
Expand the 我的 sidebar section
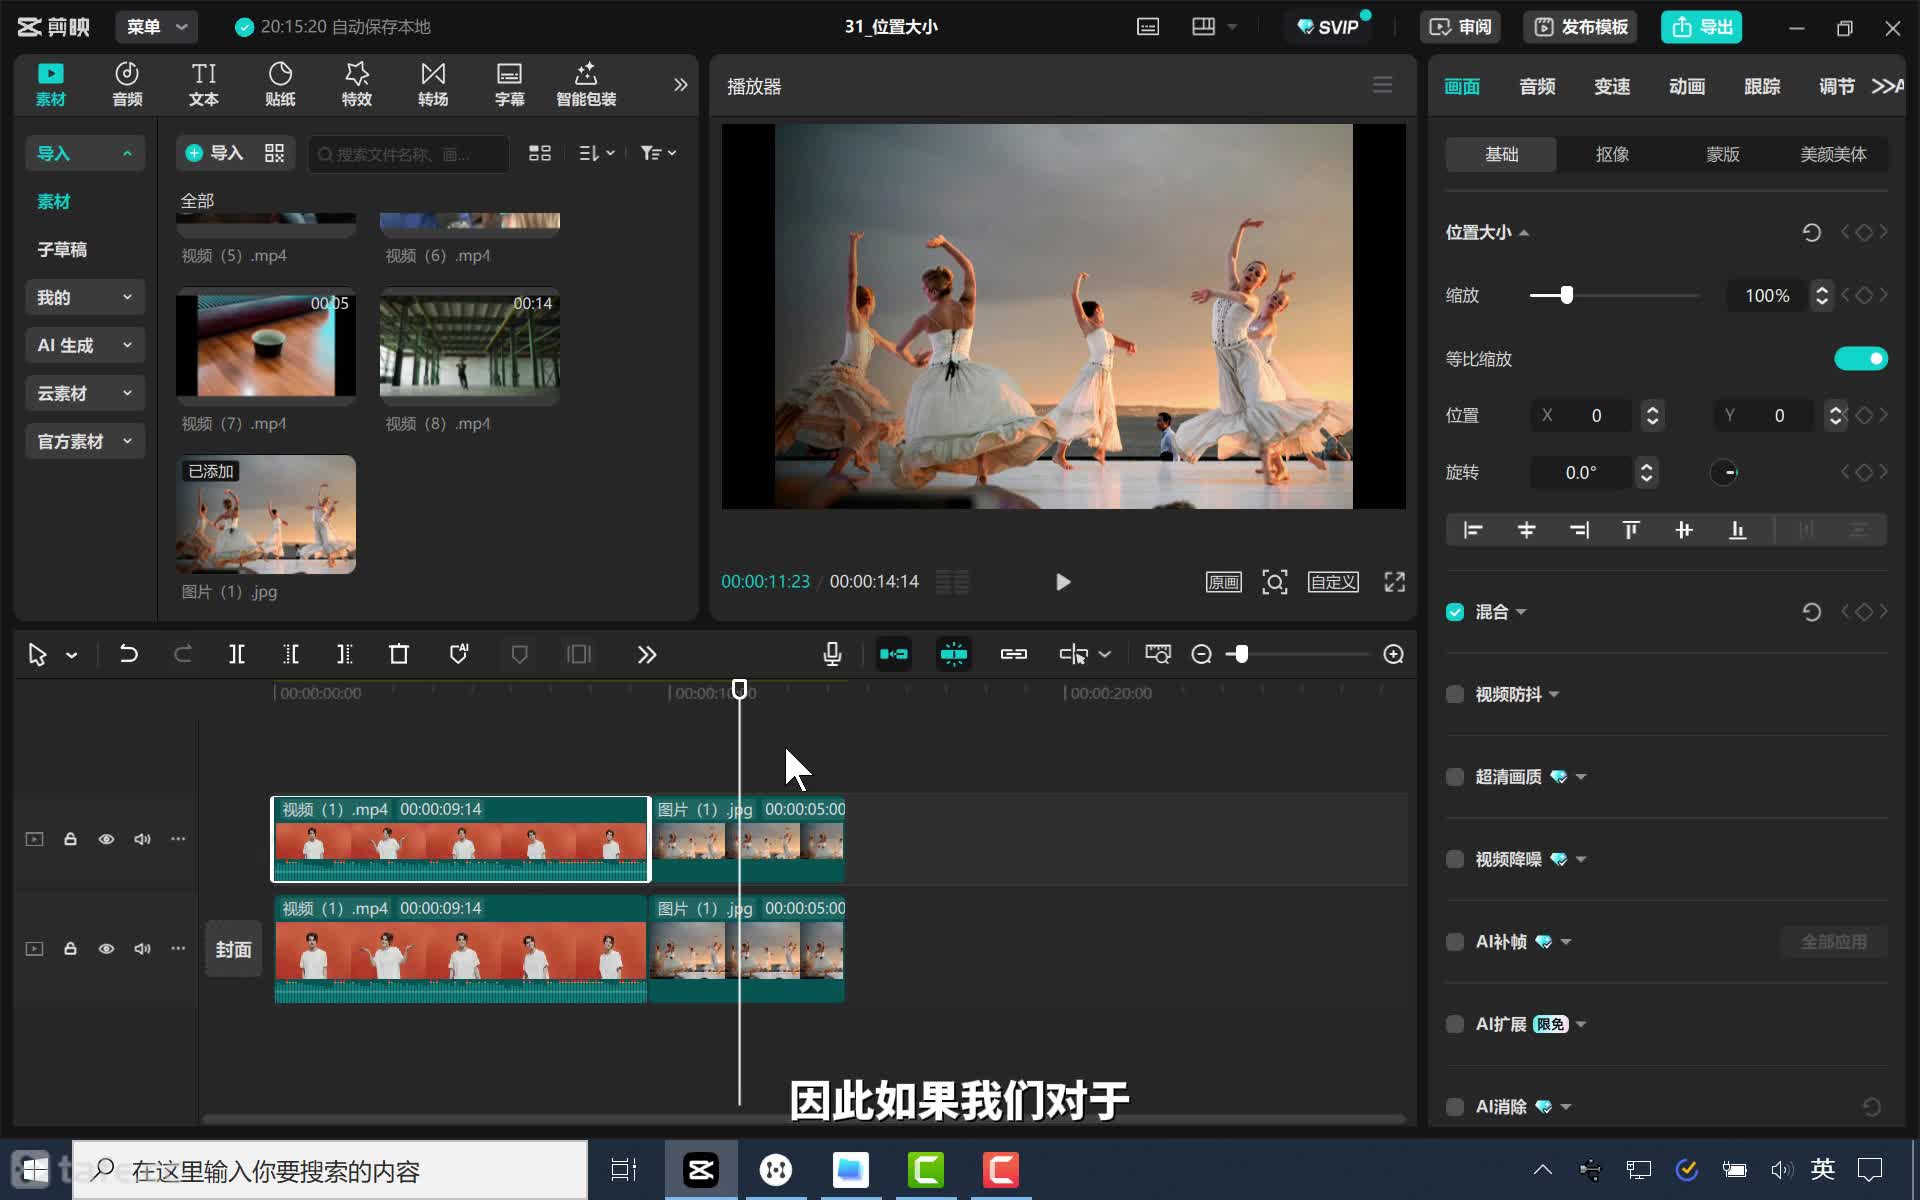coord(85,297)
